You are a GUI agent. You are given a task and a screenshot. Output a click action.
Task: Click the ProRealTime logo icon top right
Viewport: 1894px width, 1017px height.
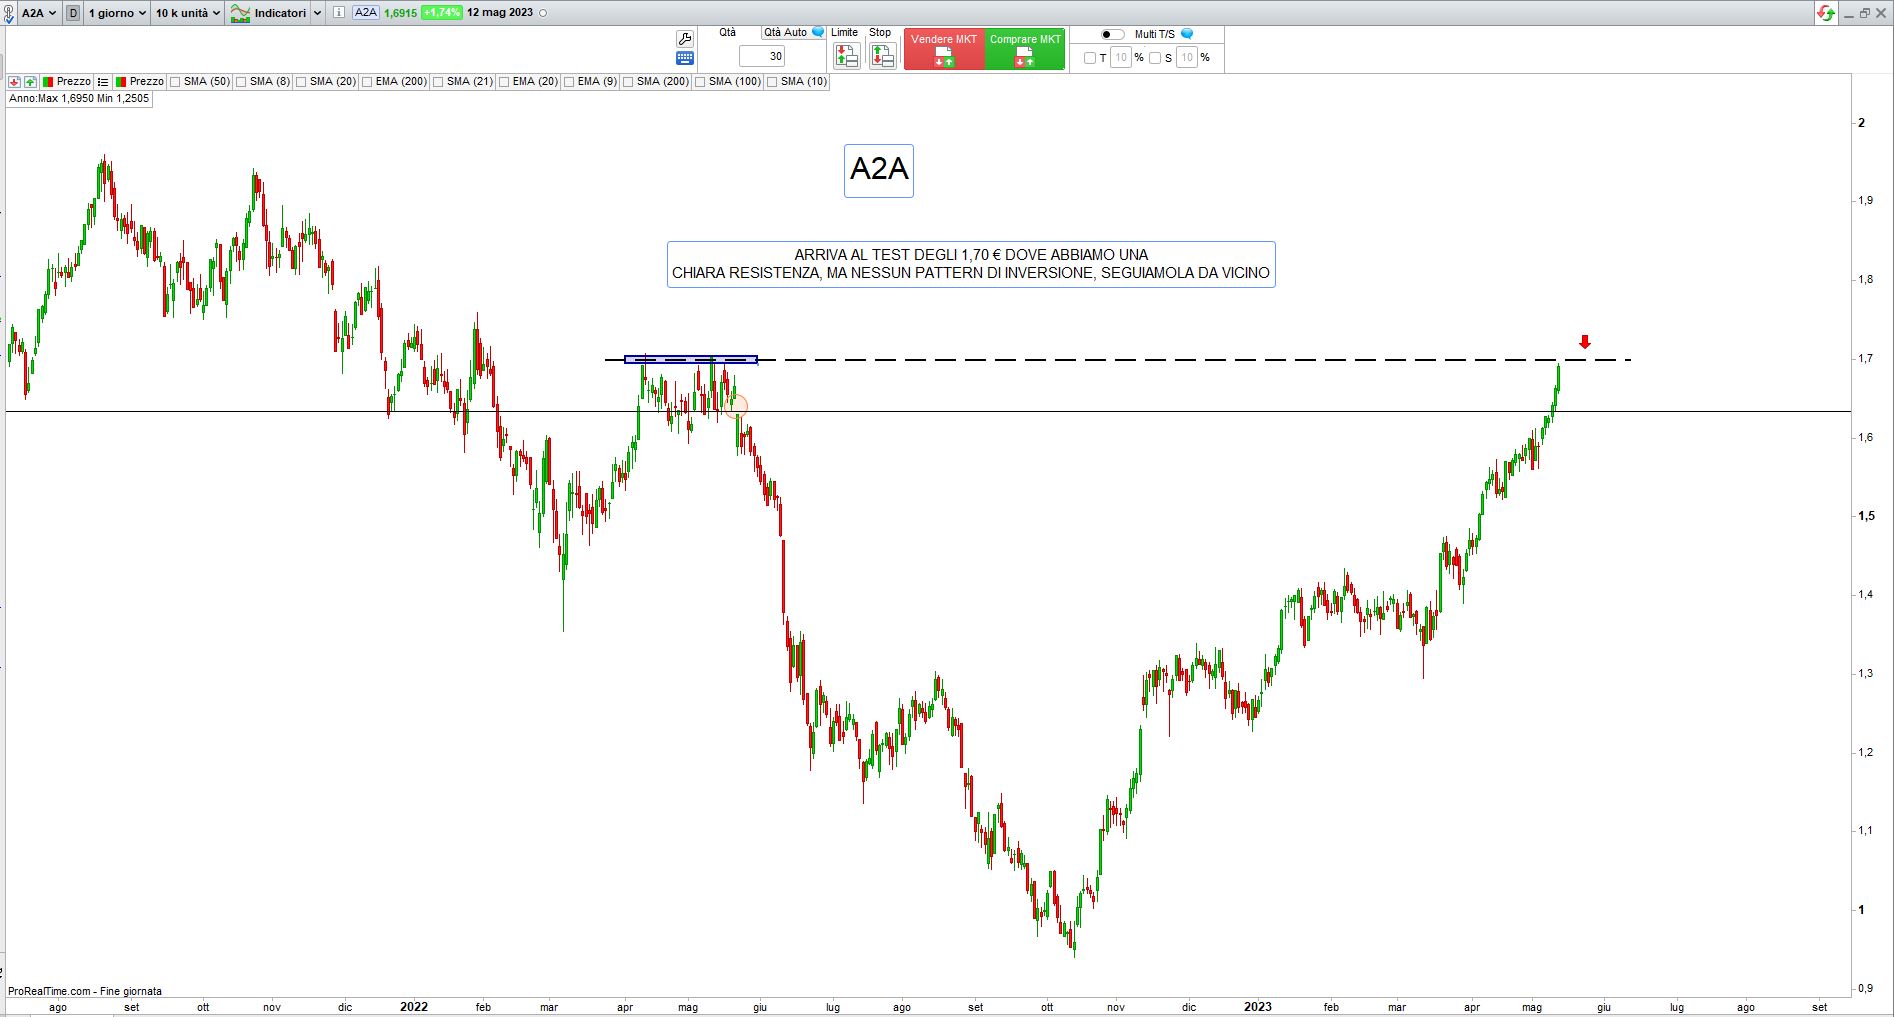pyautogui.click(x=1826, y=13)
